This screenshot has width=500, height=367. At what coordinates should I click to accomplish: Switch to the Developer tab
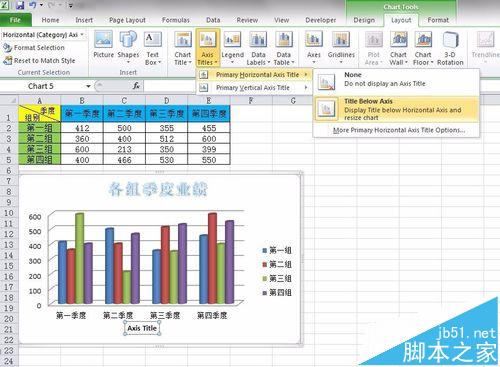321,20
